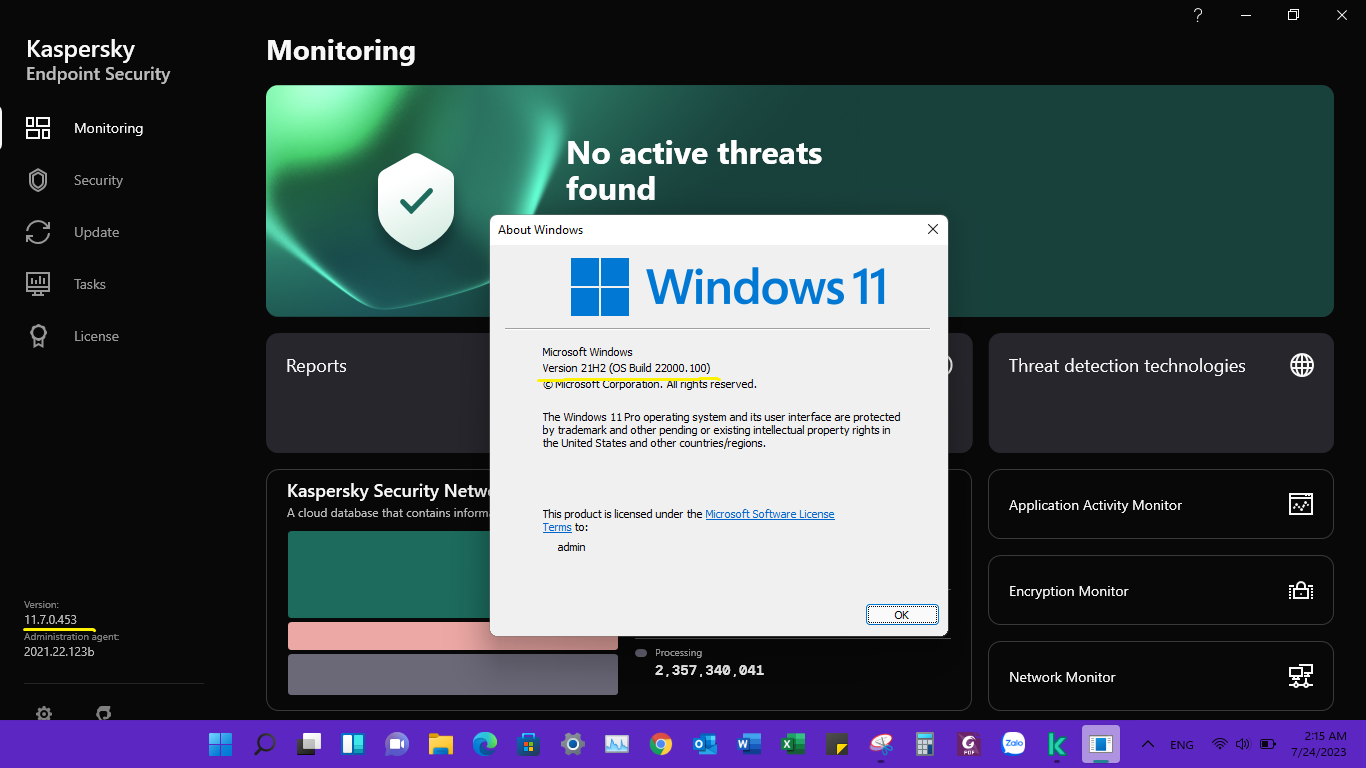Click the Processing value 2,357,340,041
This screenshot has height=768, width=1366.
[709, 670]
